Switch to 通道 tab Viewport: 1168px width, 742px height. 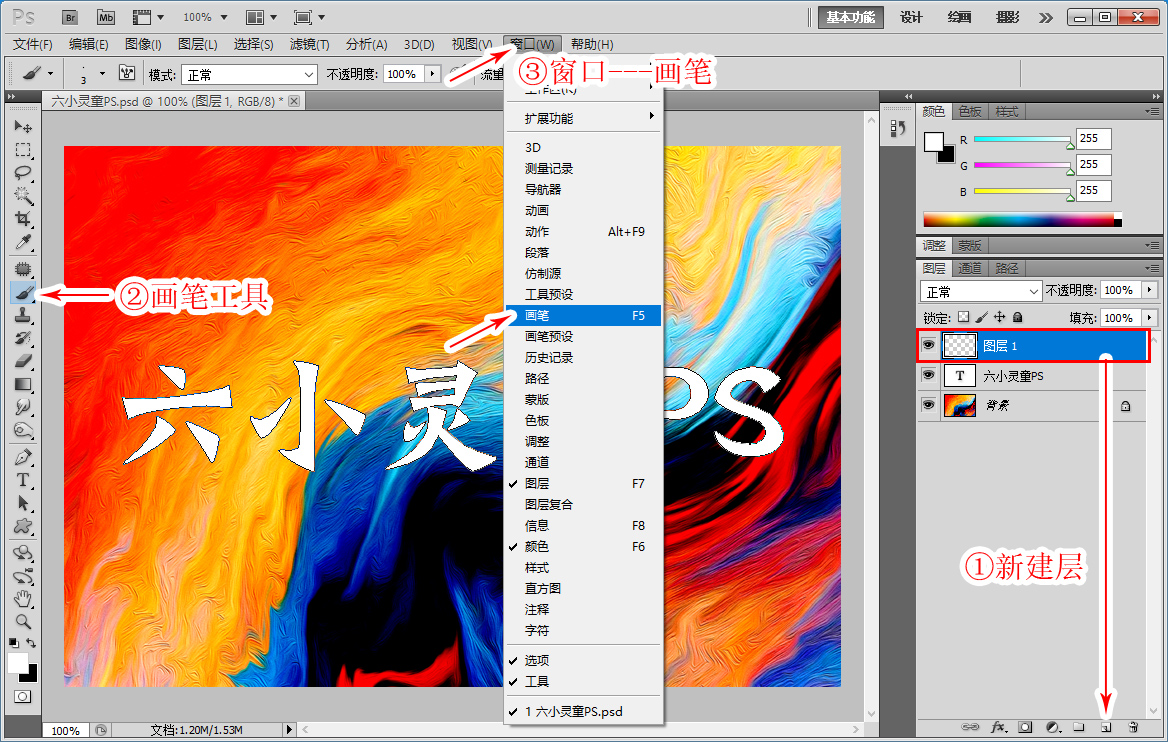tap(969, 268)
